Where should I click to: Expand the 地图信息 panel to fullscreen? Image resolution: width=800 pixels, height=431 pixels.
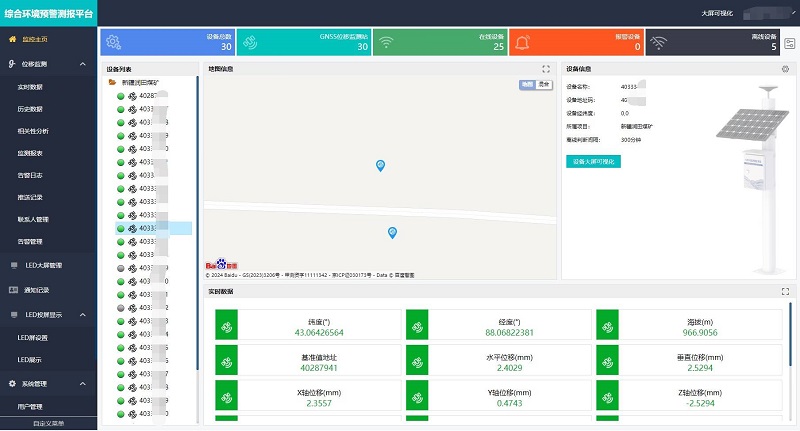546,69
